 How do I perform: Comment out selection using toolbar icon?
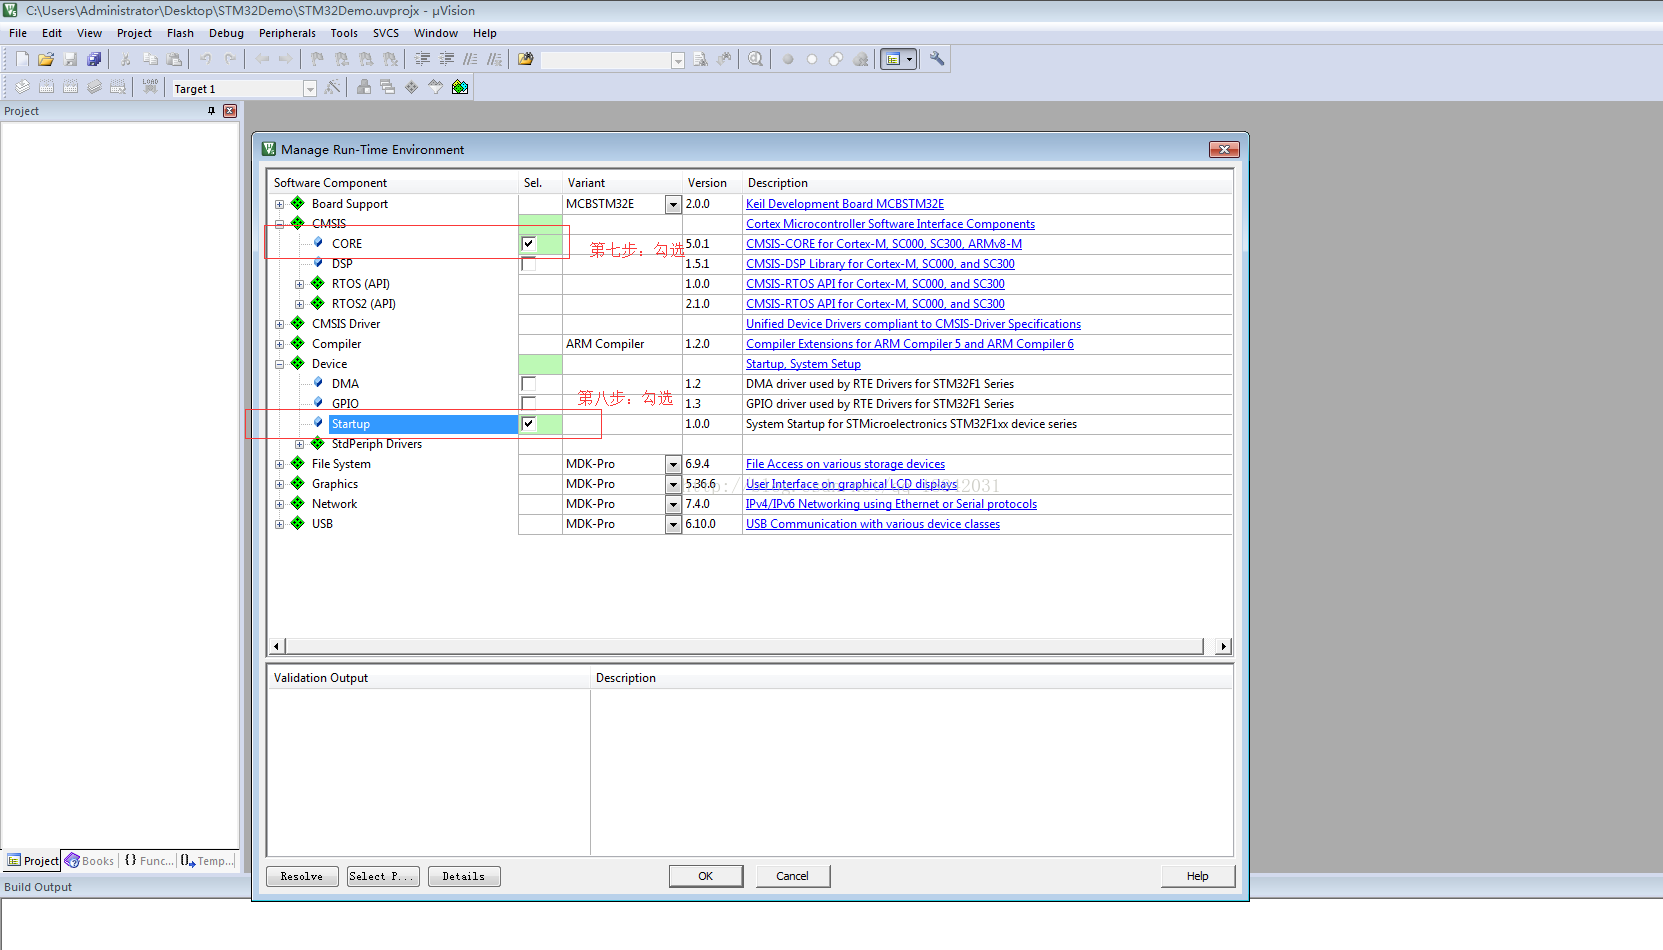(x=470, y=59)
